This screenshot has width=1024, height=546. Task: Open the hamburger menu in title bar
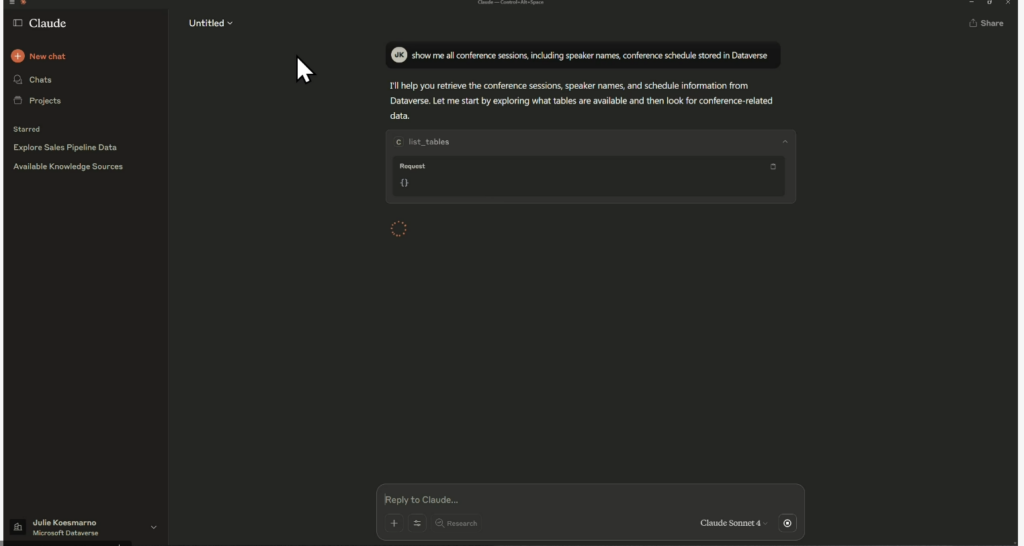(12, 3)
